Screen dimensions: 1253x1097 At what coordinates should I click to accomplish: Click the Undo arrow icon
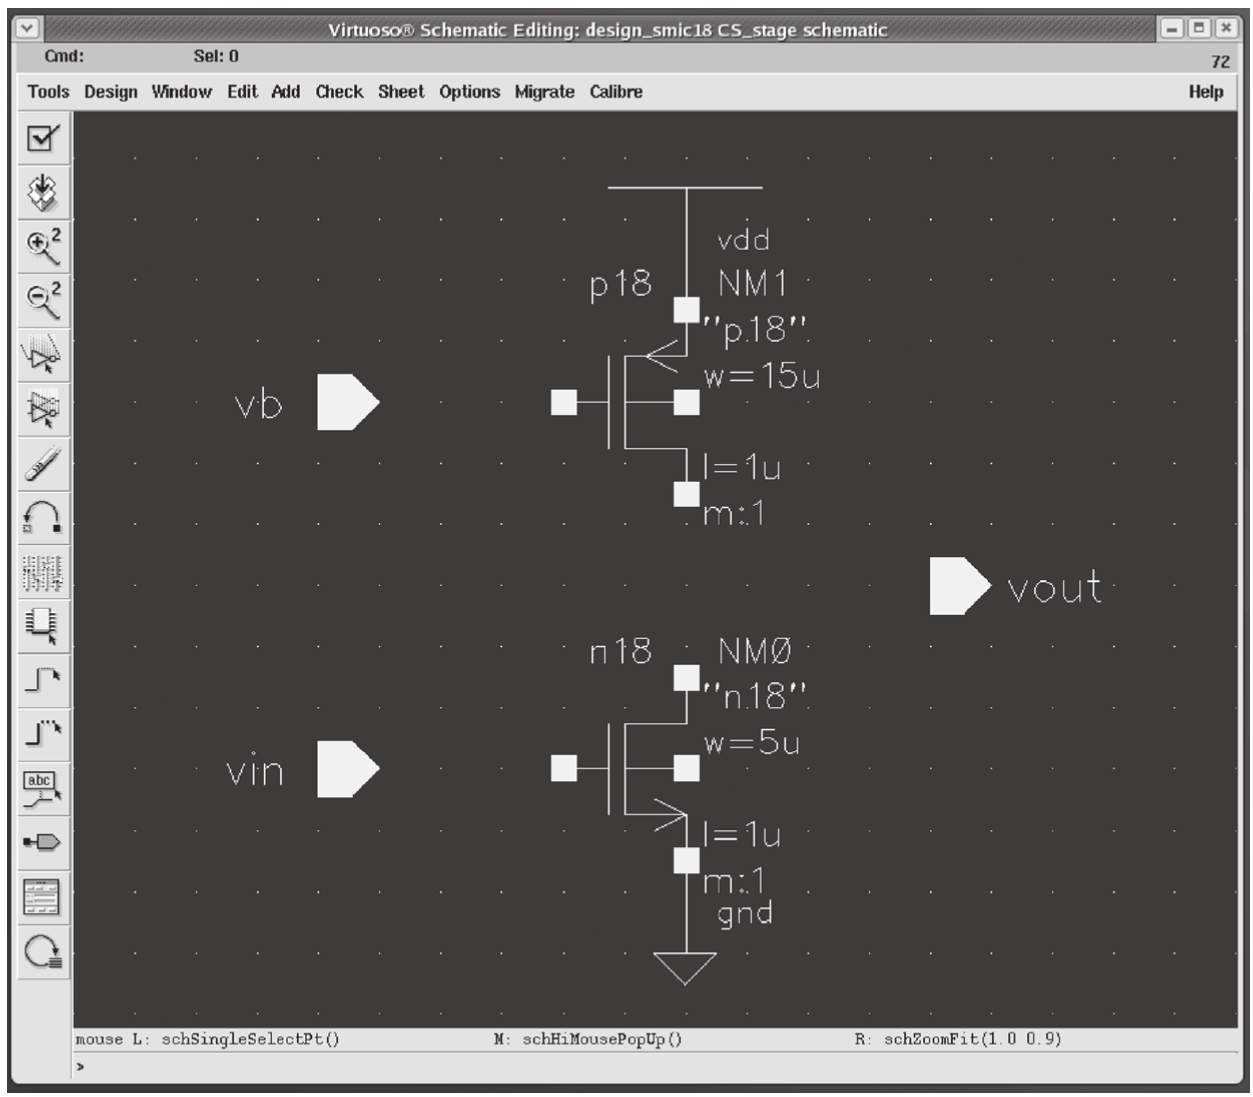coord(42,517)
